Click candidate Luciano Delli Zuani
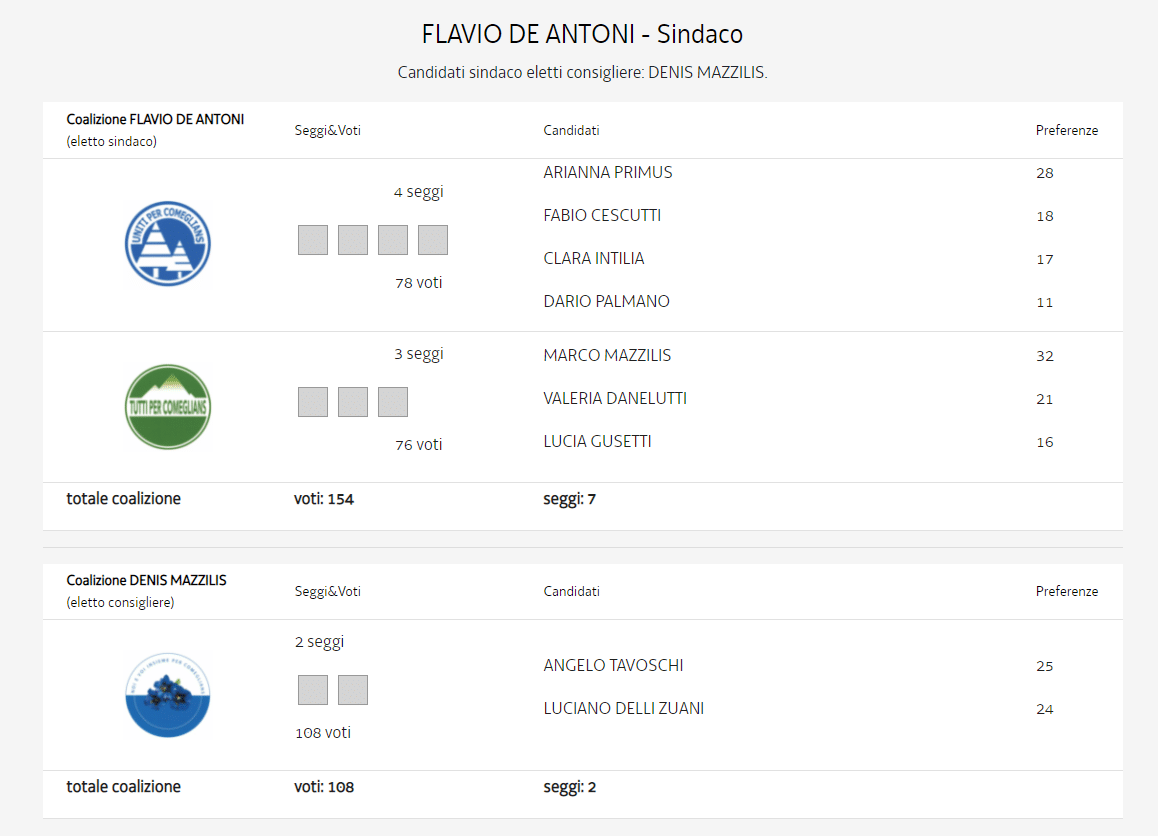The height and width of the screenshot is (836, 1158). pos(623,708)
